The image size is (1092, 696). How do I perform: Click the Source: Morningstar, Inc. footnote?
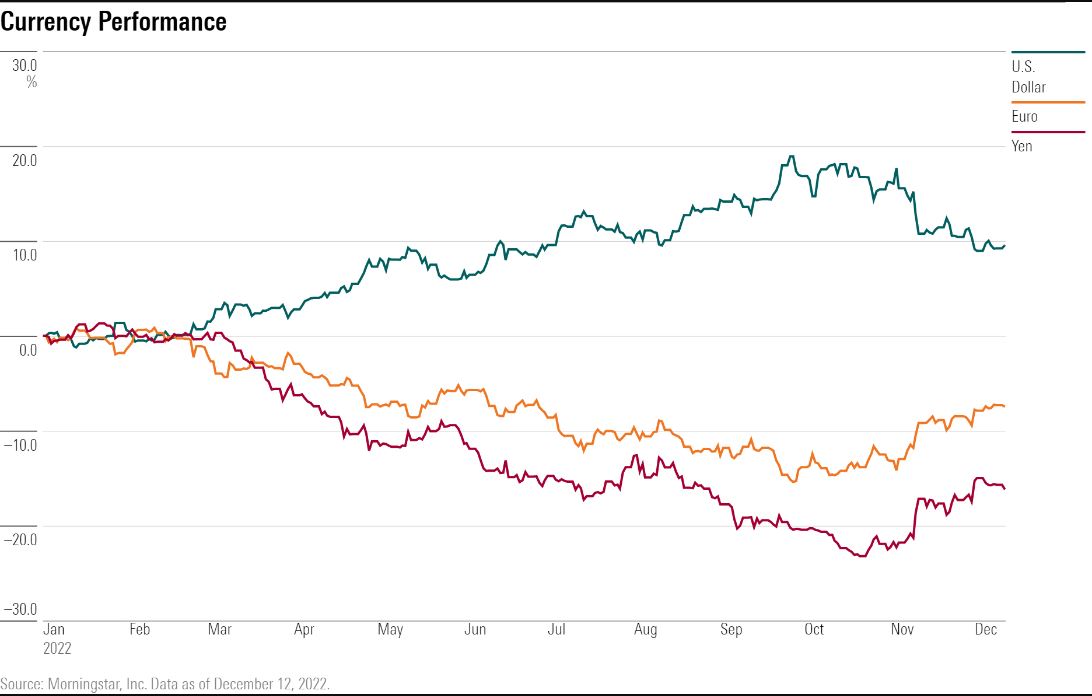click(165, 685)
